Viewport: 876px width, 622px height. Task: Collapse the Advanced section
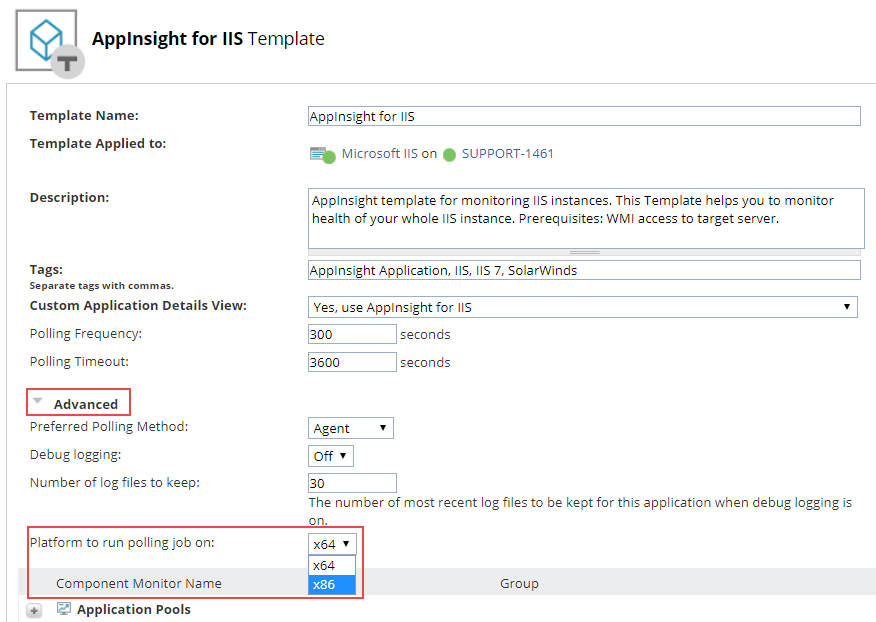point(38,402)
